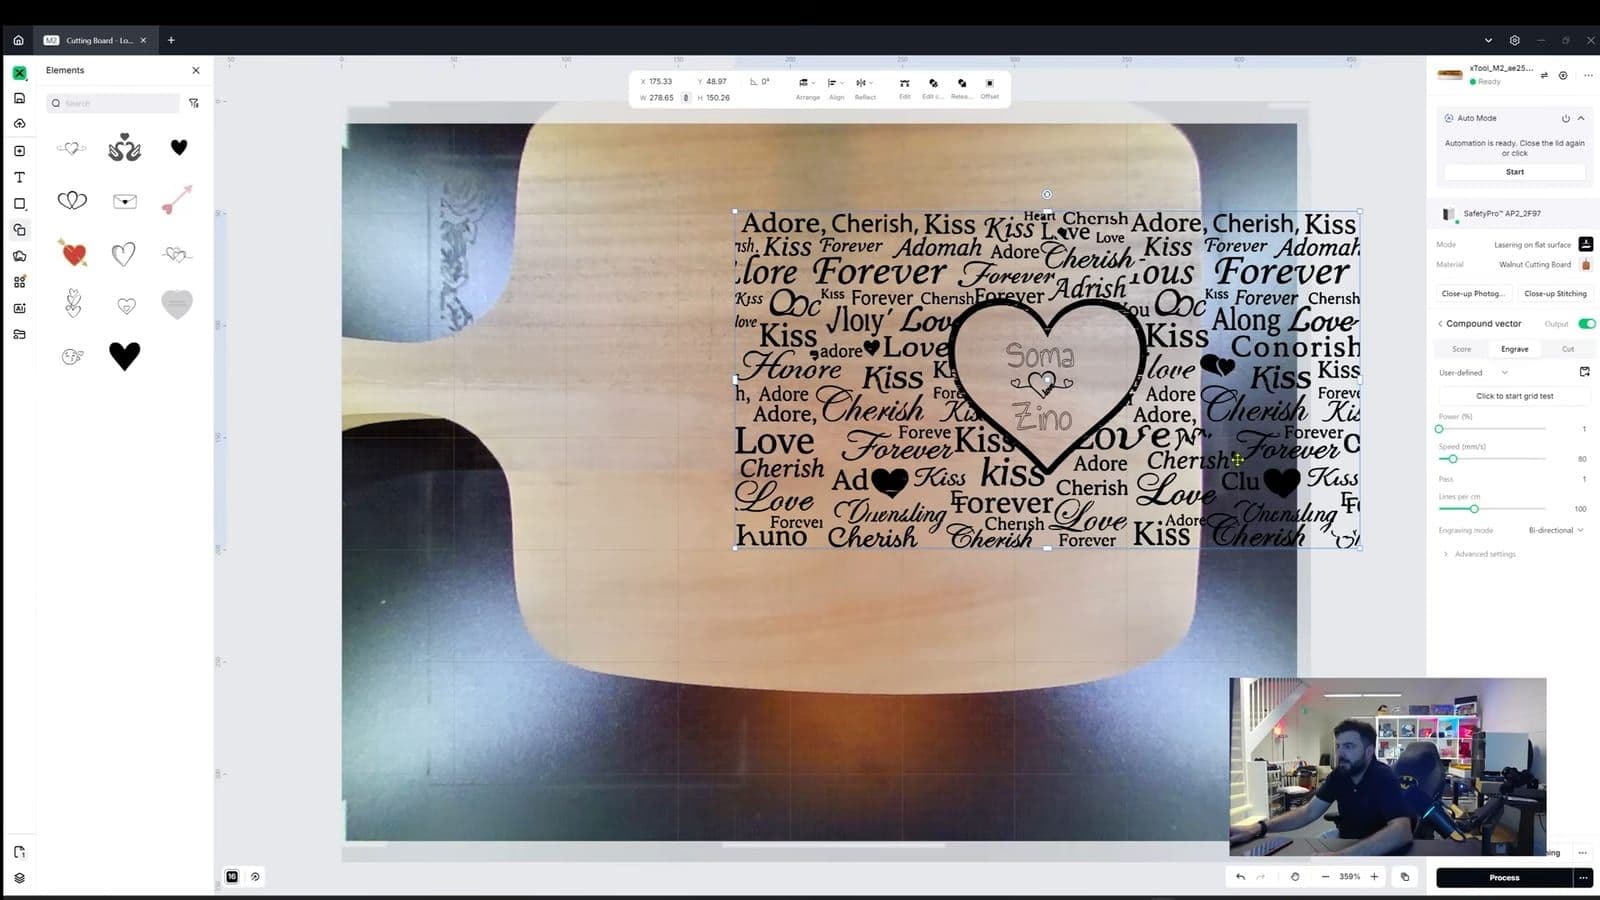Select the Text tool in sidebar
Image resolution: width=1600 pixels, height=900 pixels.
[19, 177]
